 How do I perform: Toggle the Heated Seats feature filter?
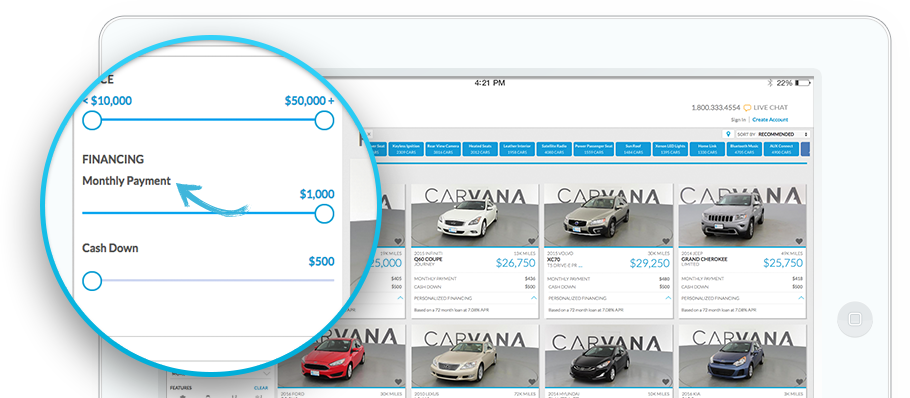pos(479,149)
